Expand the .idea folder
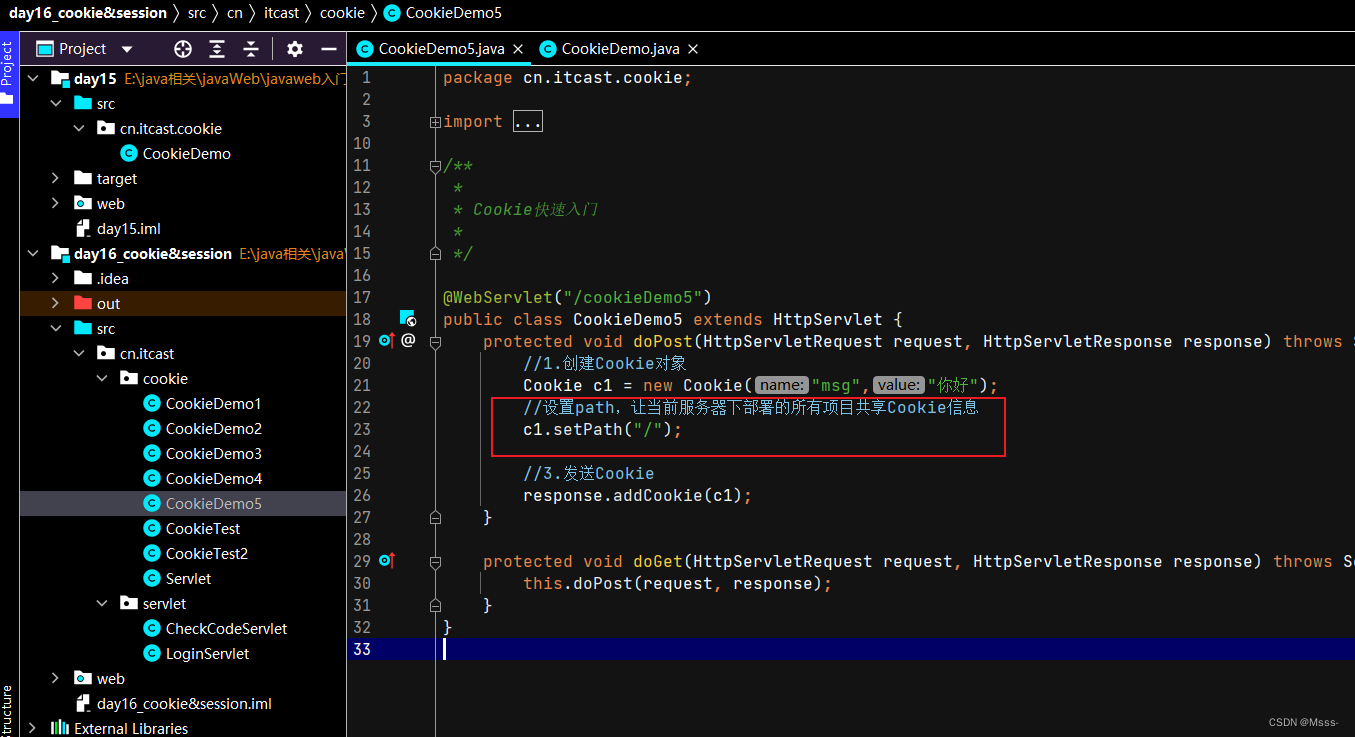 (x=56, y=279)
